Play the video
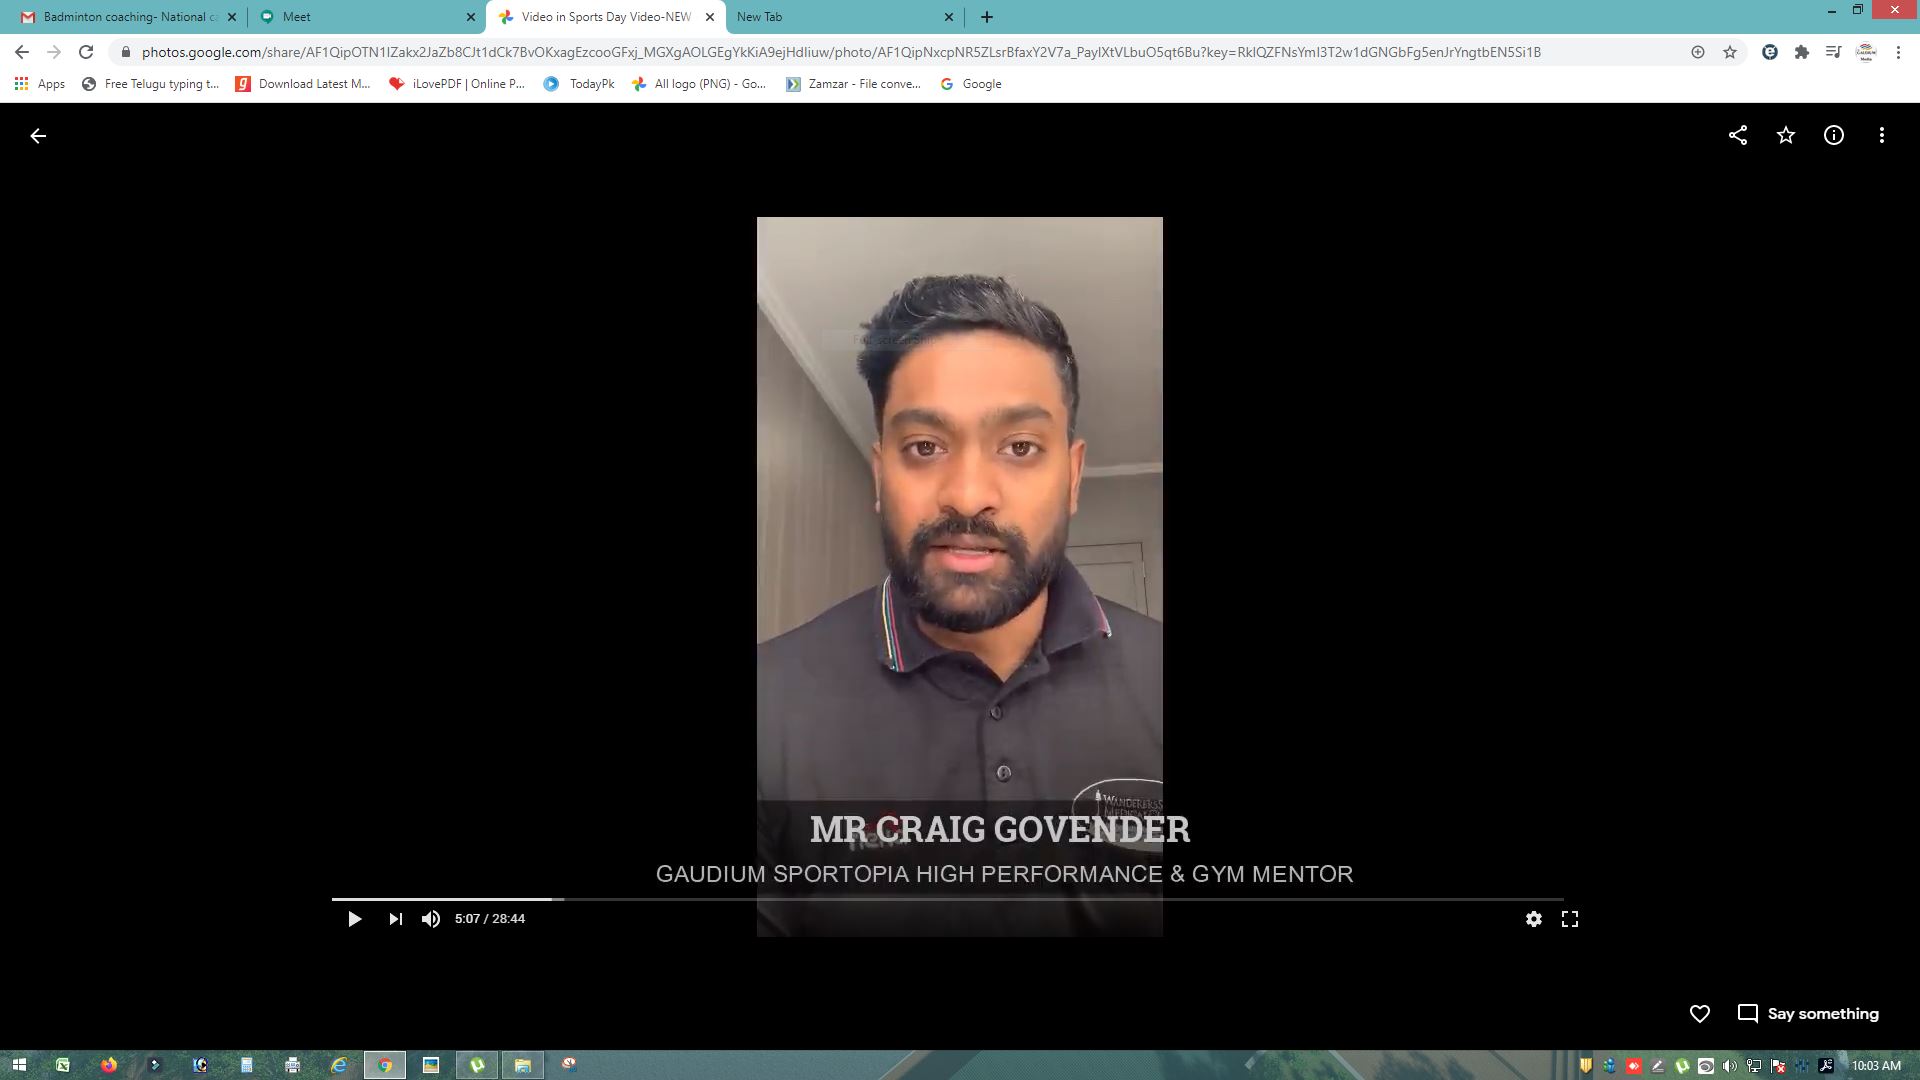This screenshot has width=1920, height=1080. (x=354, y=919)
